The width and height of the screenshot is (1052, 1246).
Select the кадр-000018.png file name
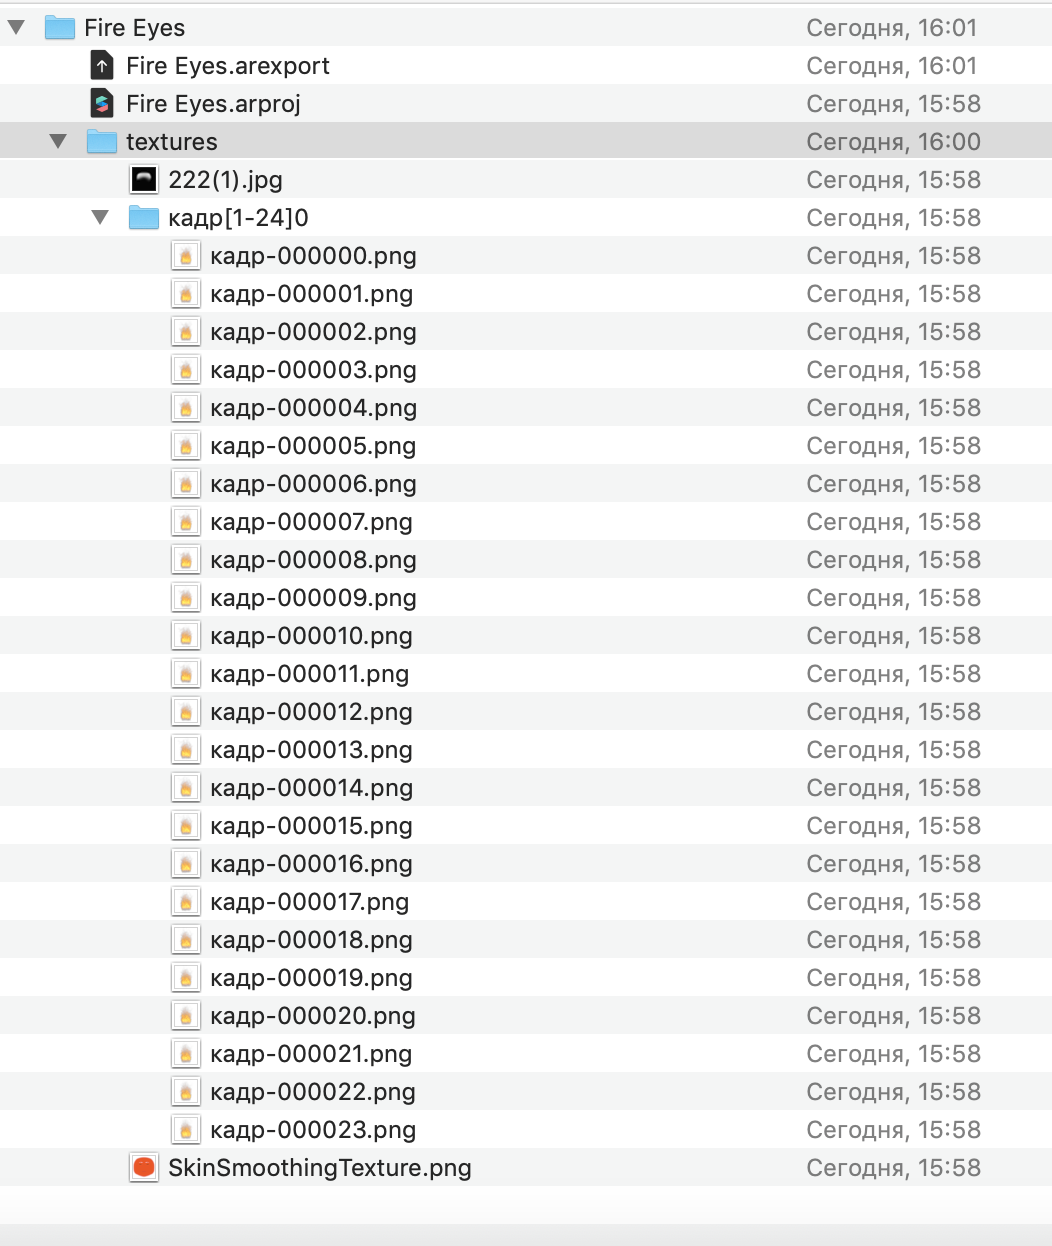[x=311, y=940]
